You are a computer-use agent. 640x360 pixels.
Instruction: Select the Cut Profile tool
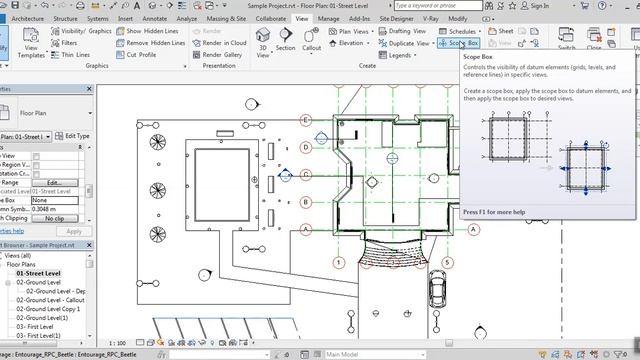click(x=136, y=55)
